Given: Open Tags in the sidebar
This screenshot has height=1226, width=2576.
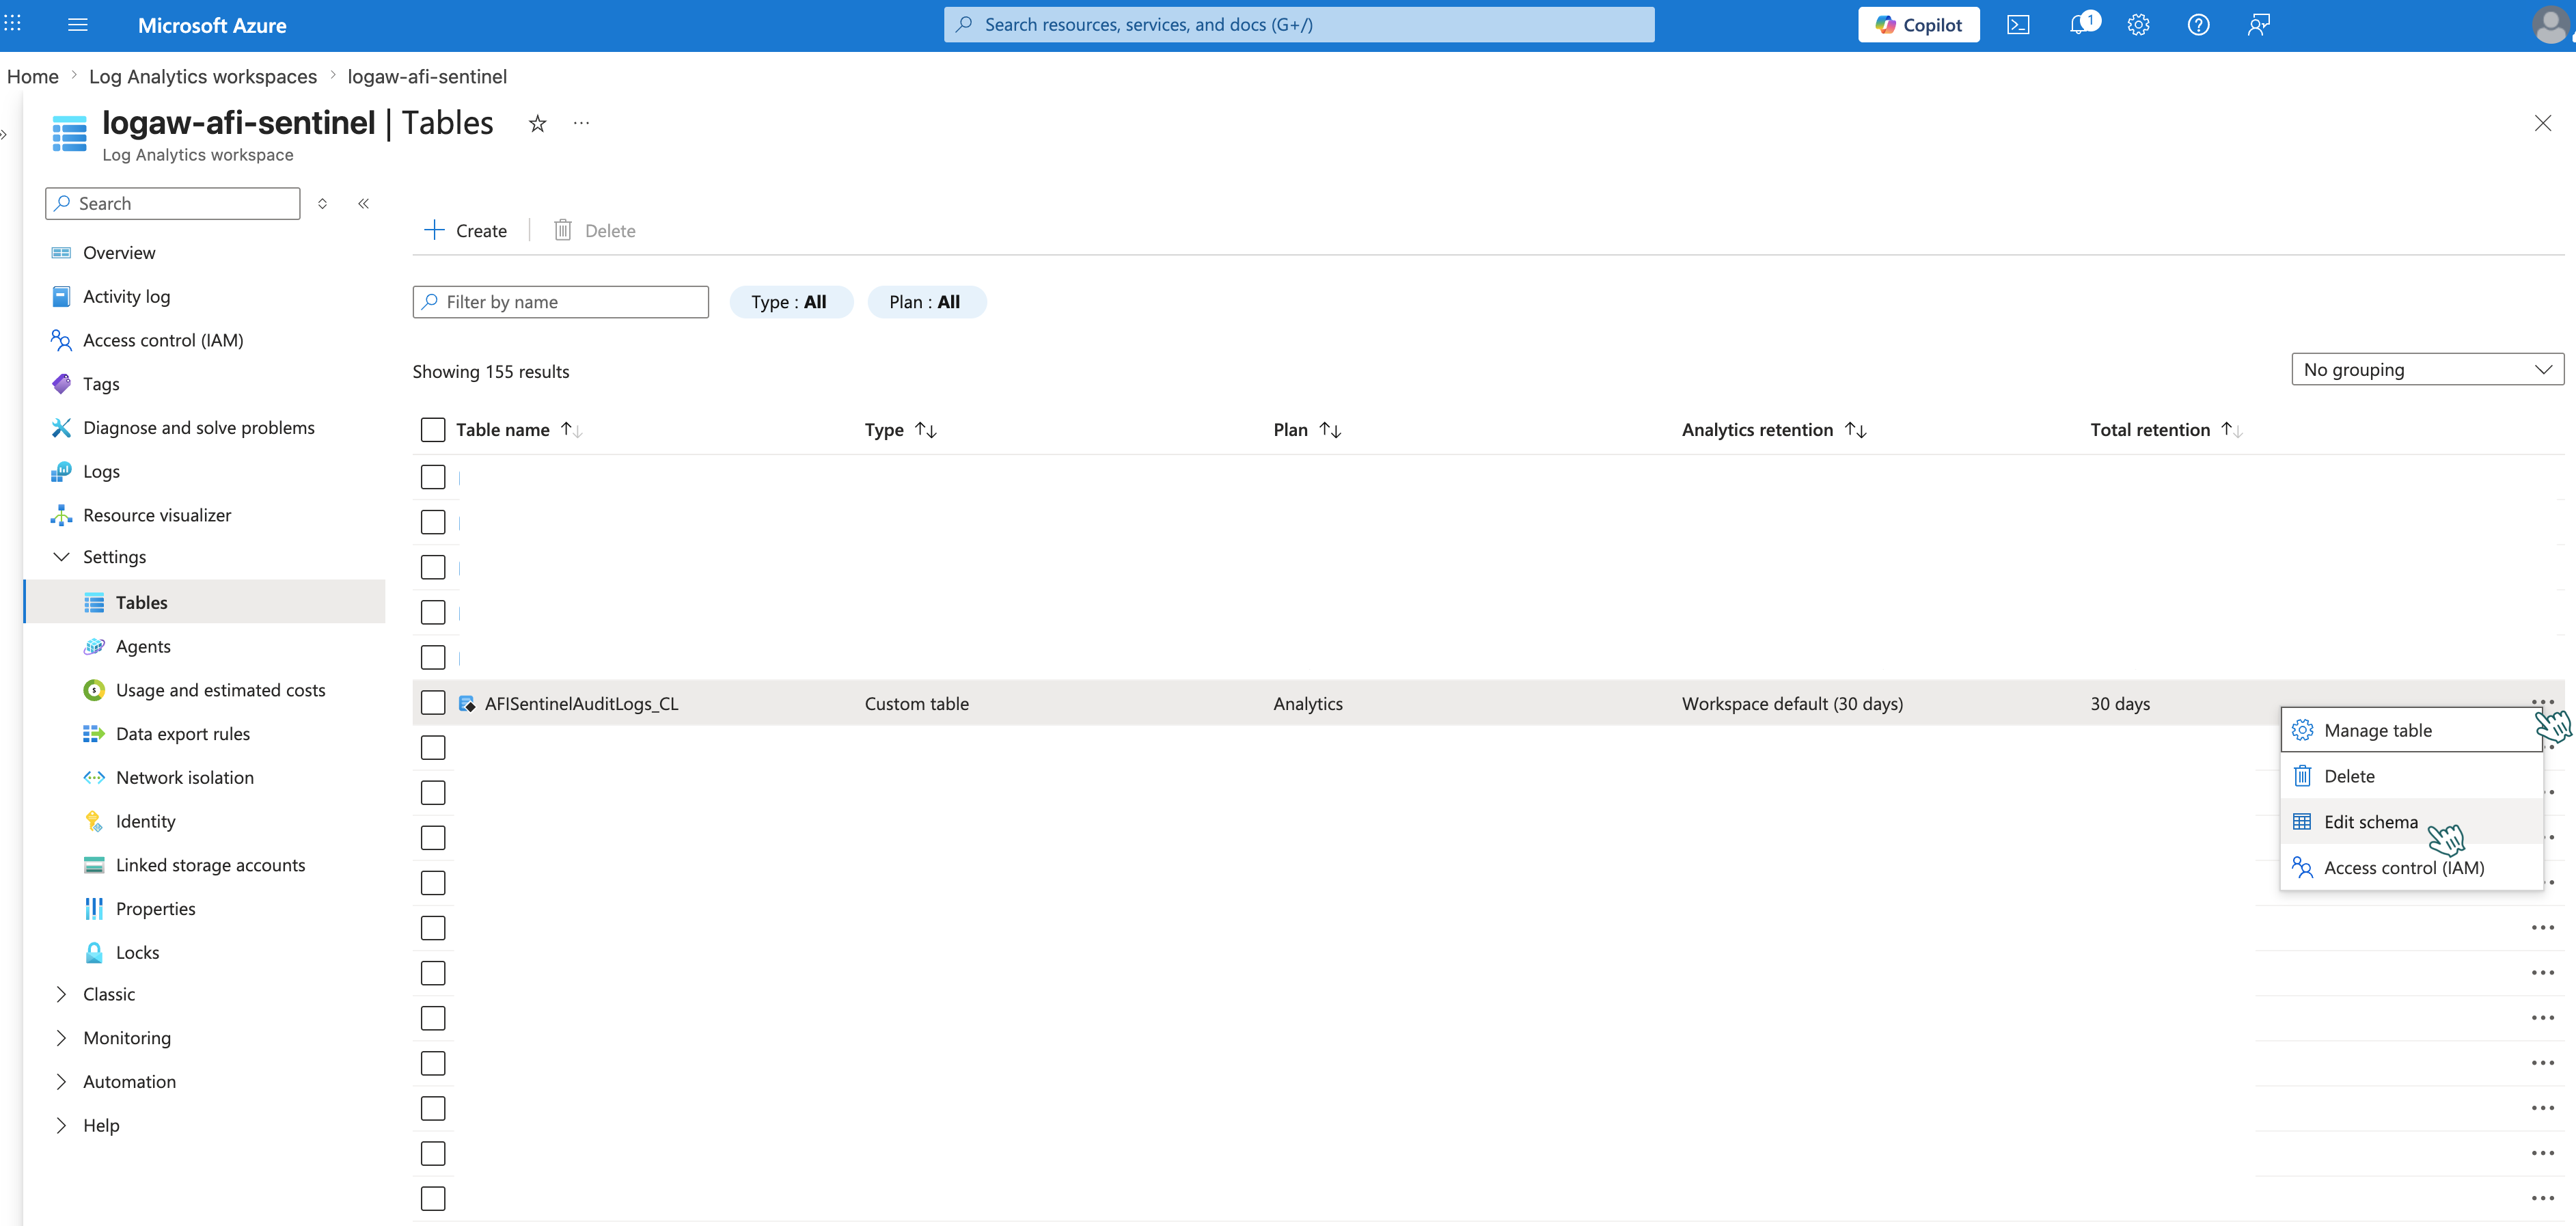Looking at the screenshot, I should coord(101,384).
